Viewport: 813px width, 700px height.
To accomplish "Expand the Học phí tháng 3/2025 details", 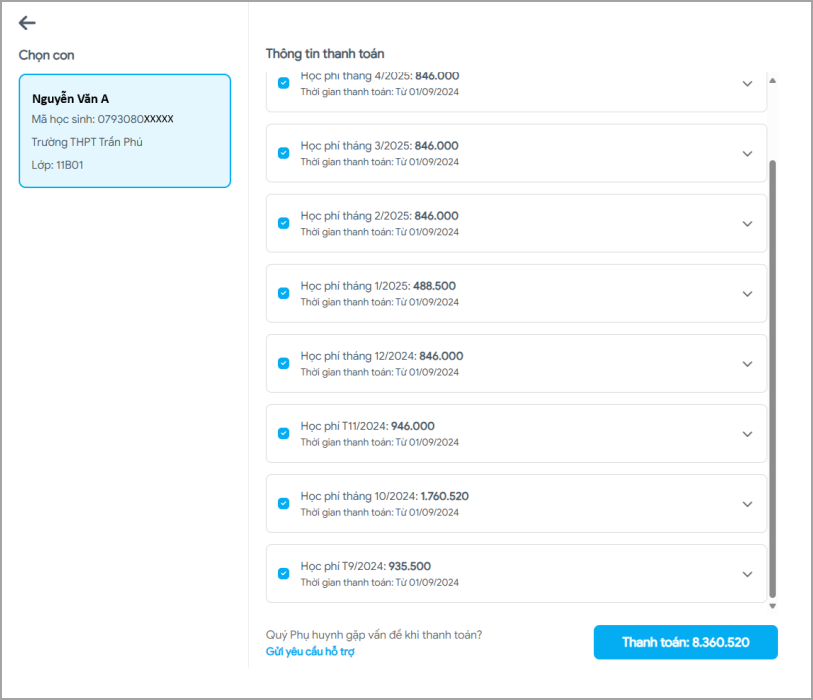I will point(747,154).
